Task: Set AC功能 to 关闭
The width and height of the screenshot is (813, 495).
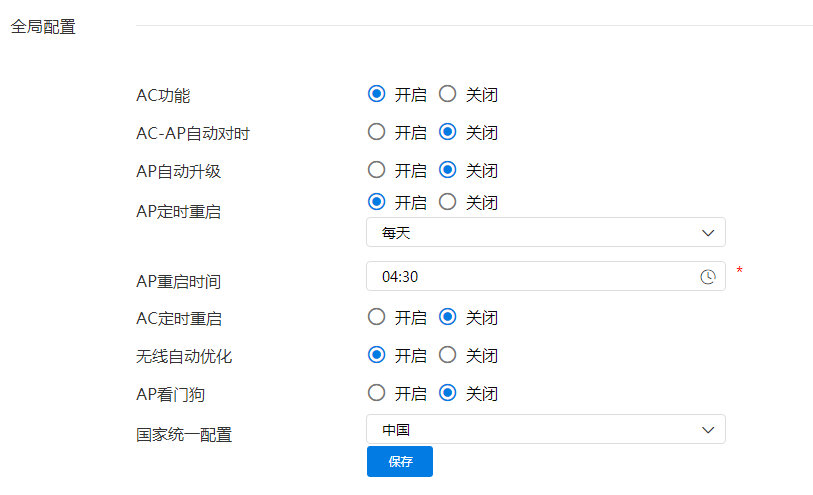Action: [448, 94]
